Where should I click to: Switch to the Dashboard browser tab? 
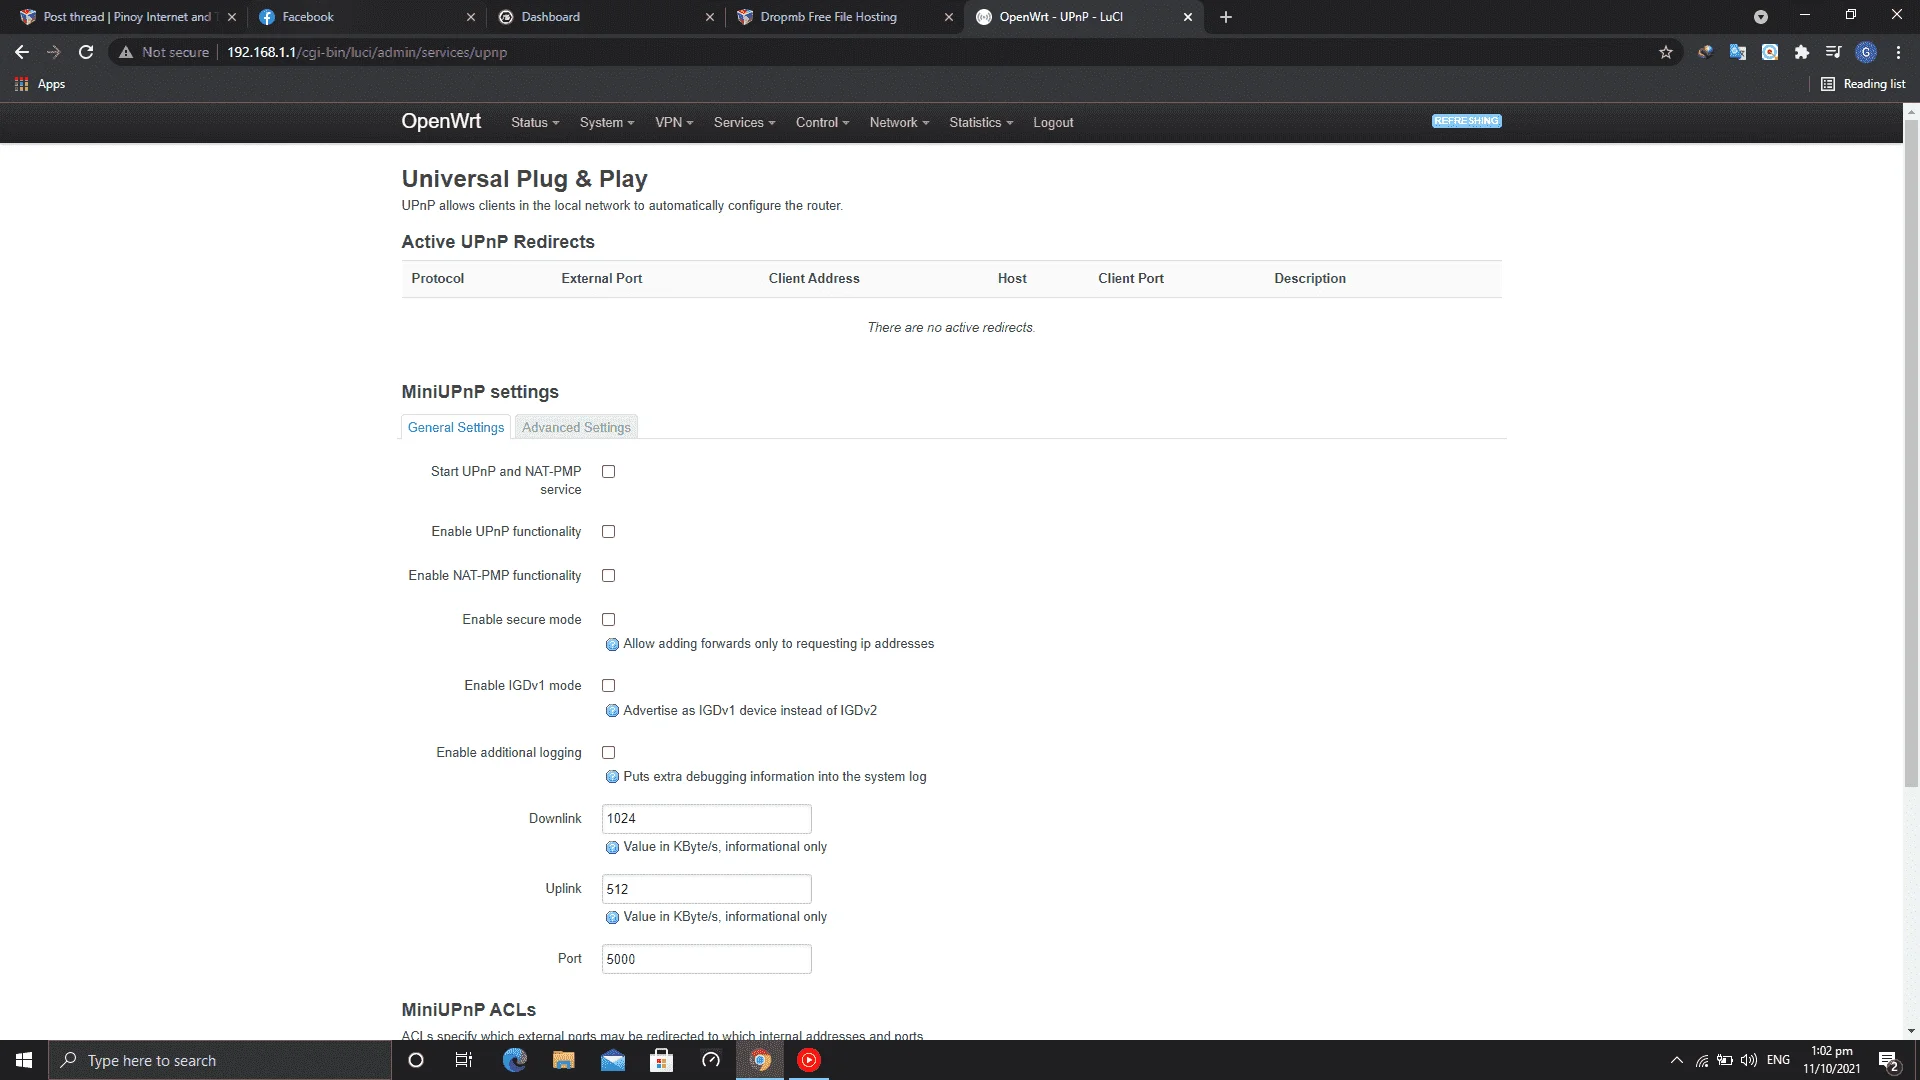click(x=605, y=17)
